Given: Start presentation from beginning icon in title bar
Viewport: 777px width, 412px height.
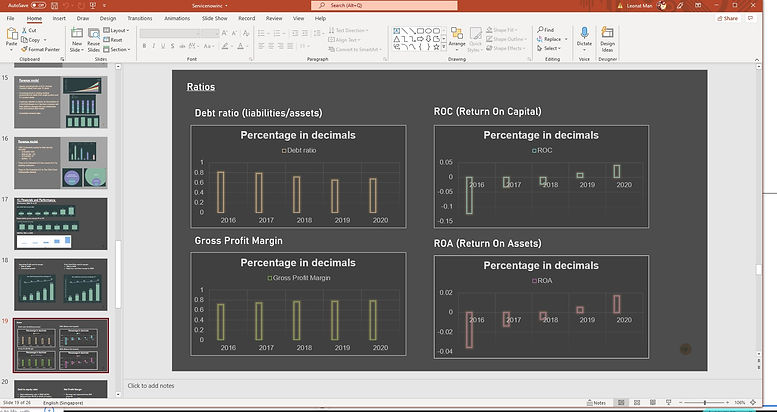Looking at the screenshot, I should click(x=93, y=5).
